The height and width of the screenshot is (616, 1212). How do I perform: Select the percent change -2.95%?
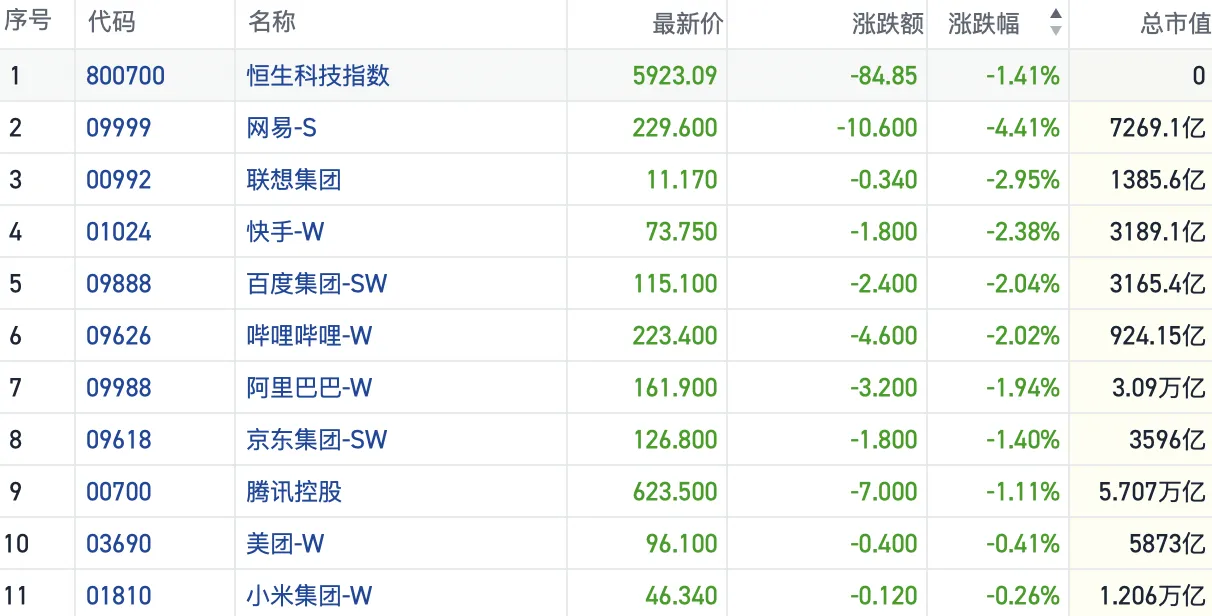[x=1022, y=180]
